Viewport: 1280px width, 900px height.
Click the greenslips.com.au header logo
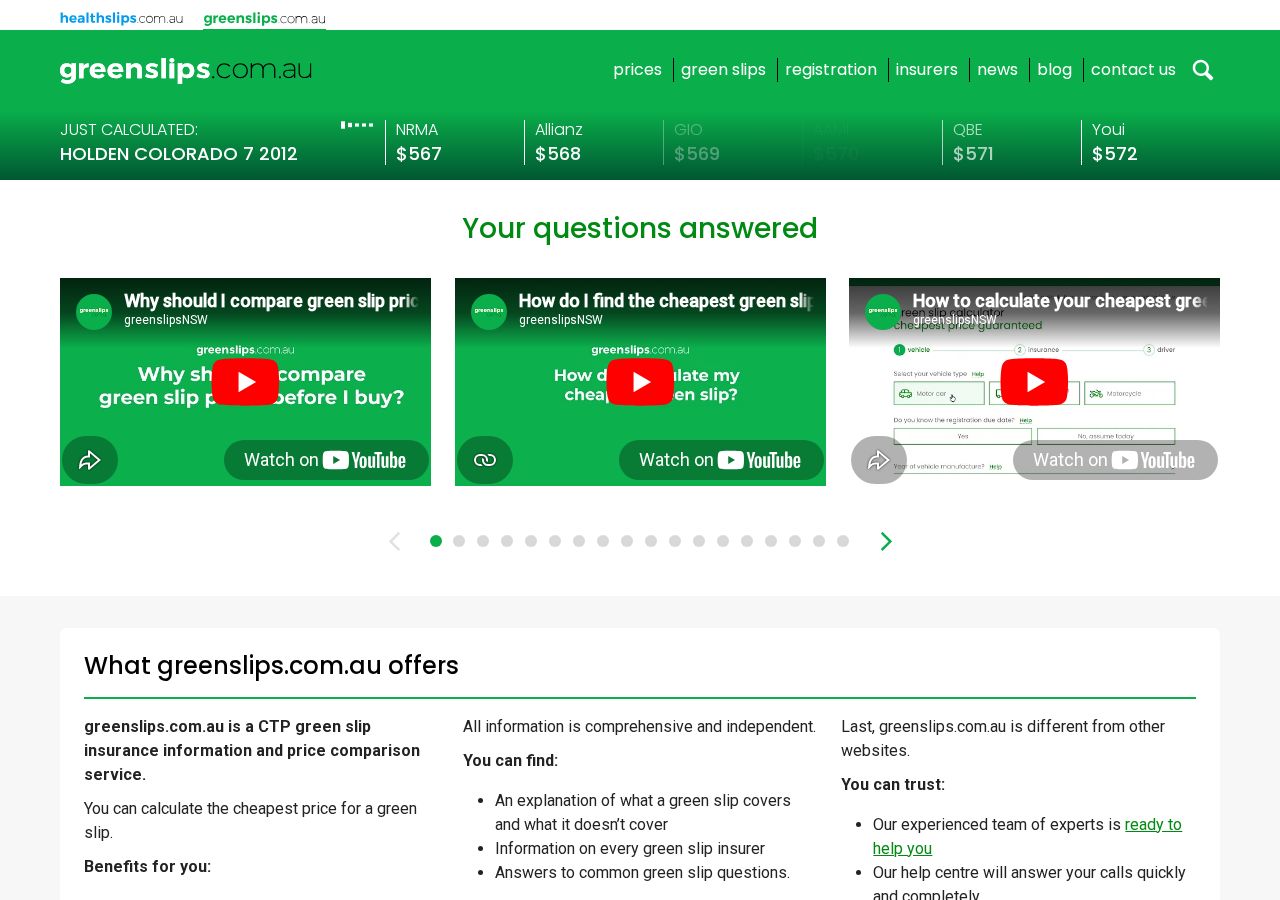(186, 70)
